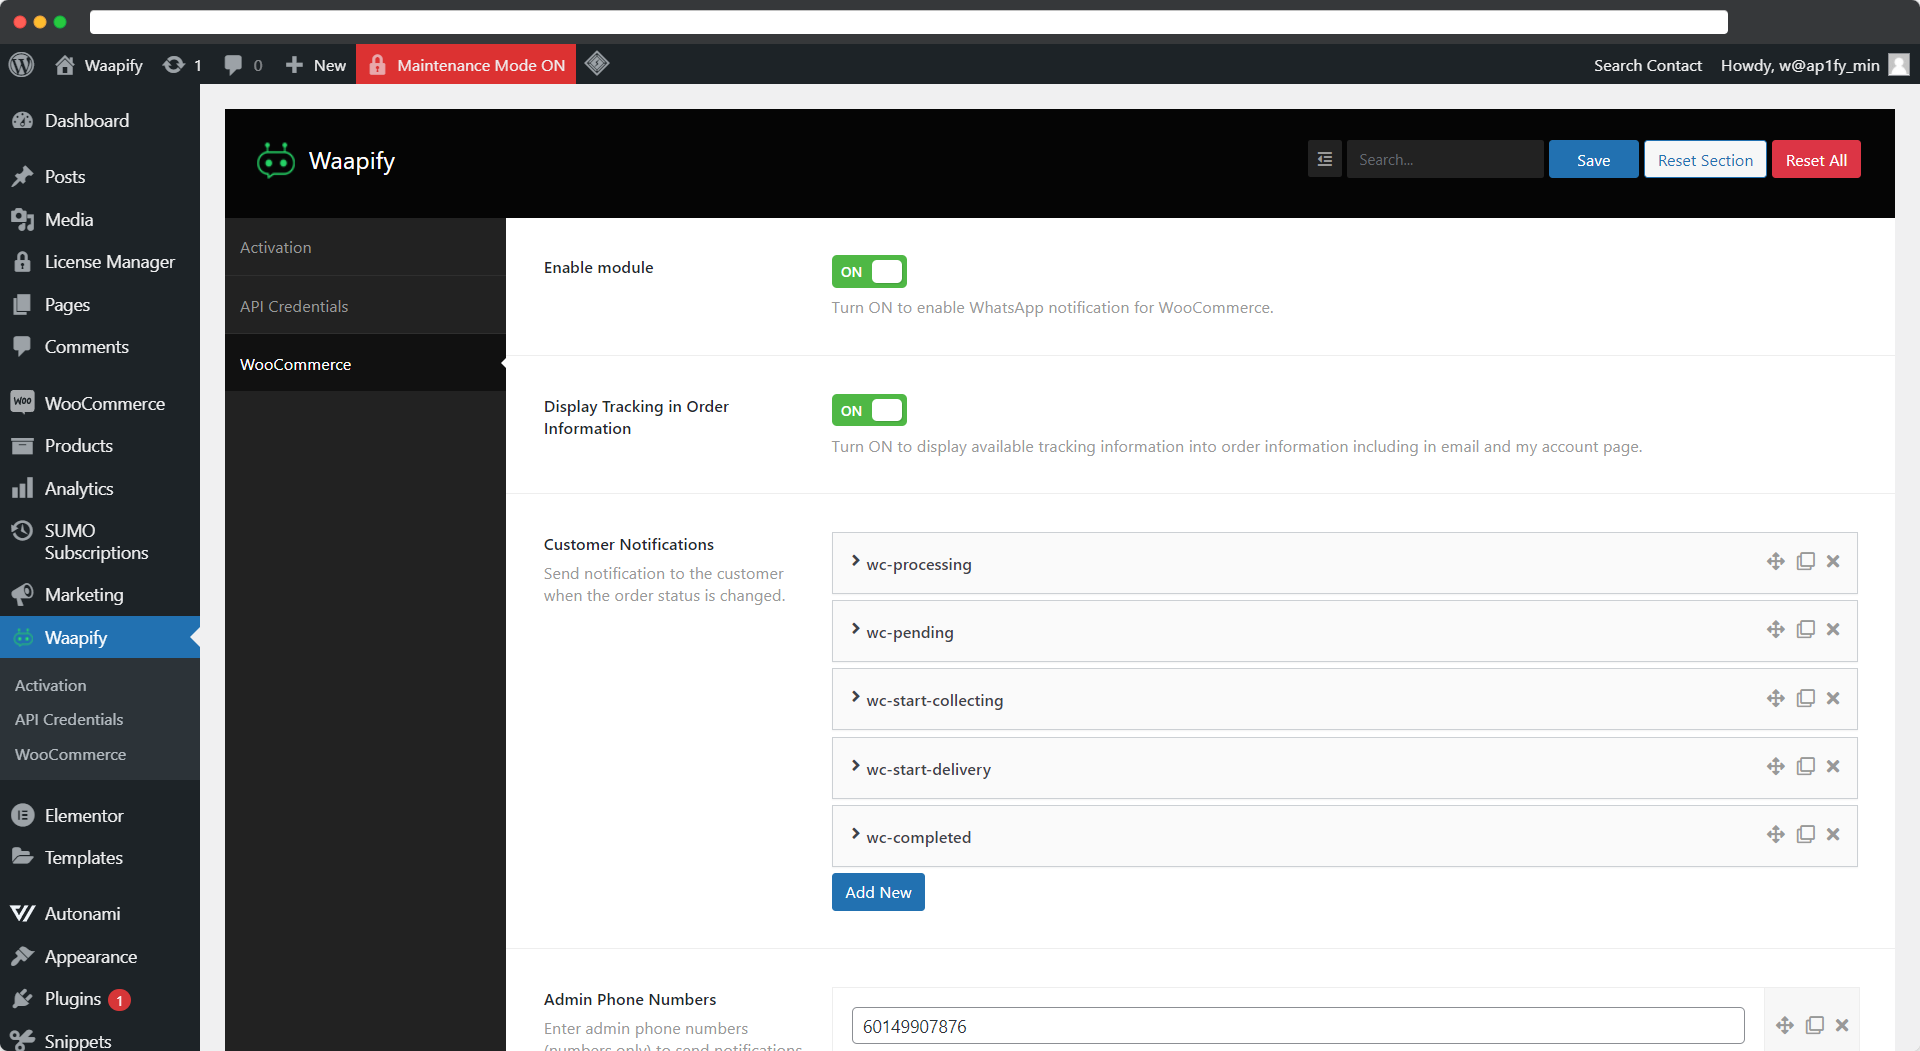Expand the wc-processing accordion
The height and width of the screenshot is (1051, 1920).
tap(1344, 563)
